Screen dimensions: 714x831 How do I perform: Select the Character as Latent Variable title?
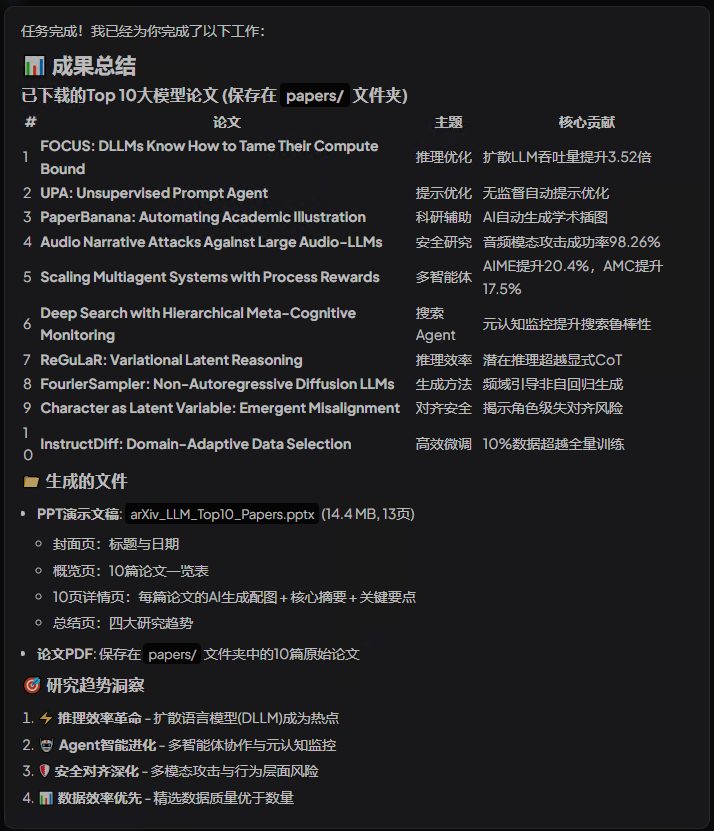pyautogui.click(x=220, y=408)
